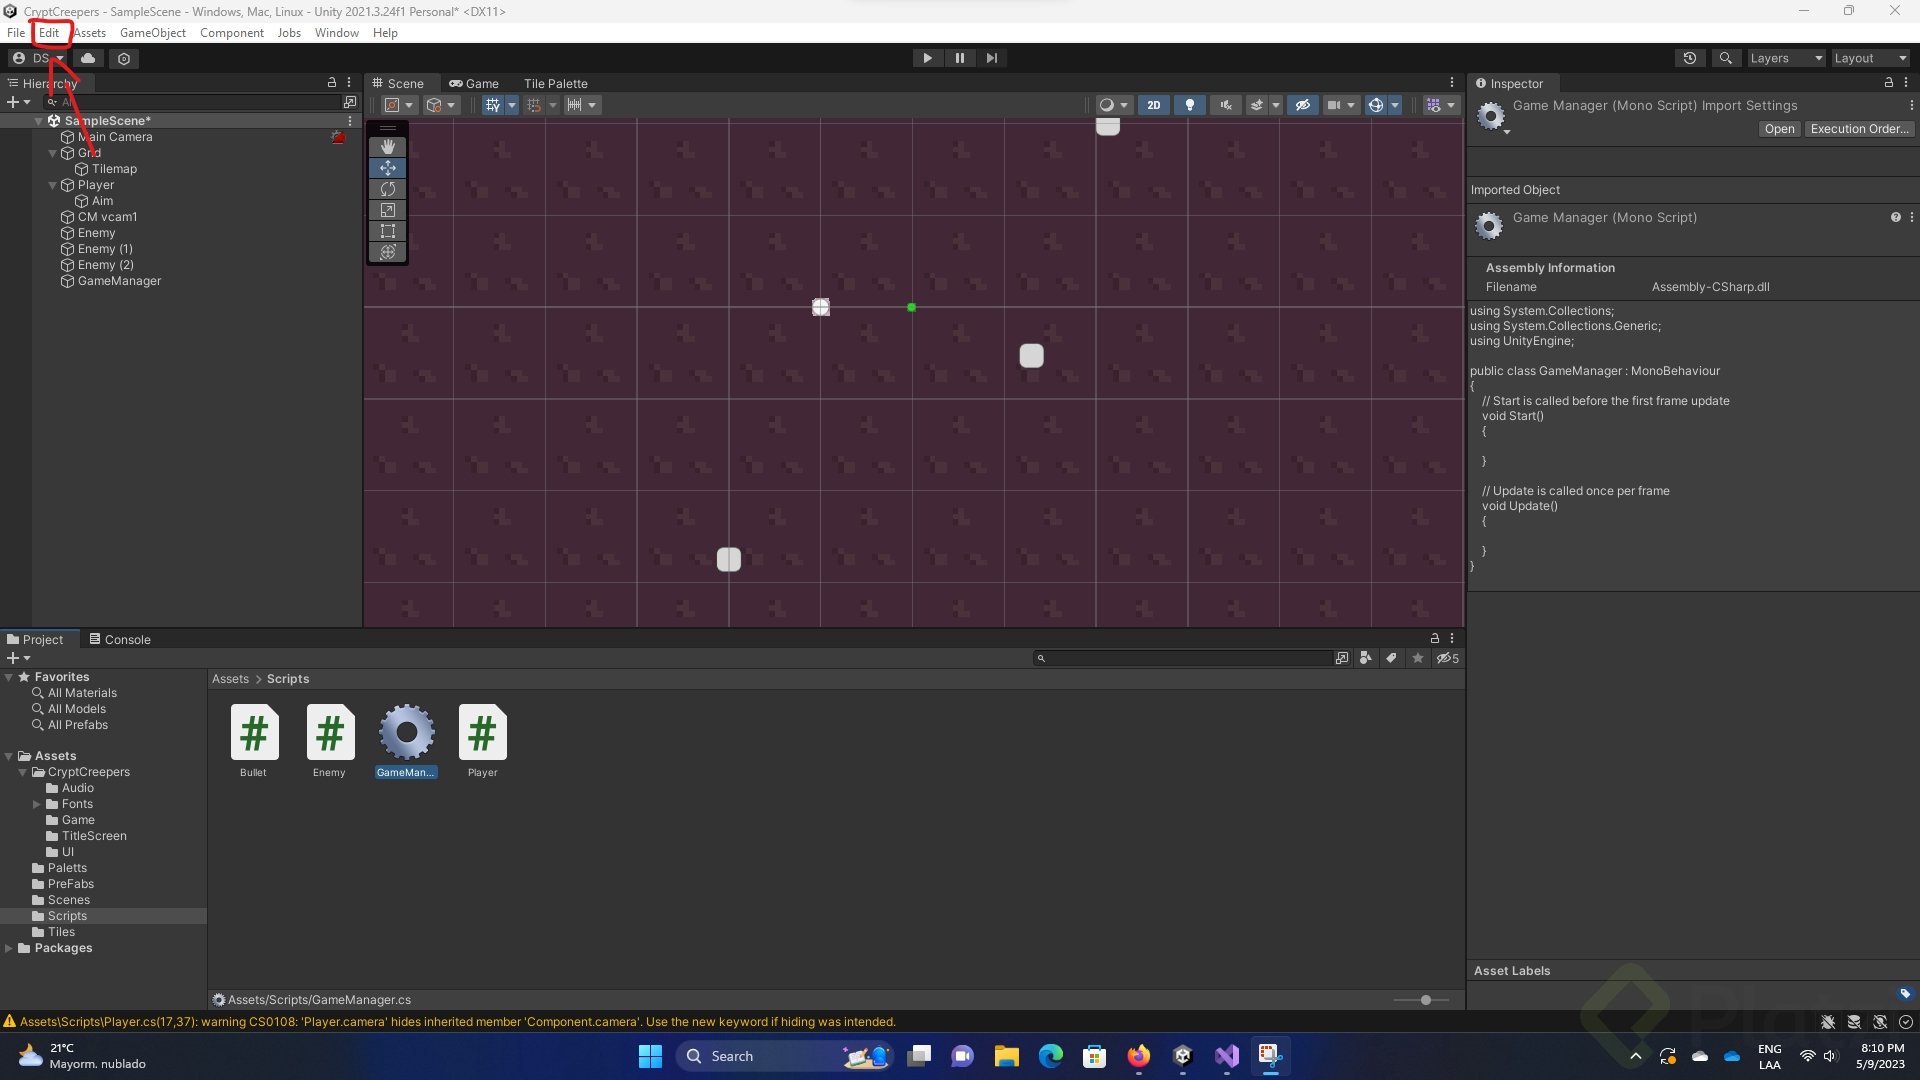Image resolution: width=1920 pixels, height=1080 pixels.
Task: Open the Layers dropdown
Action: 1784,58
